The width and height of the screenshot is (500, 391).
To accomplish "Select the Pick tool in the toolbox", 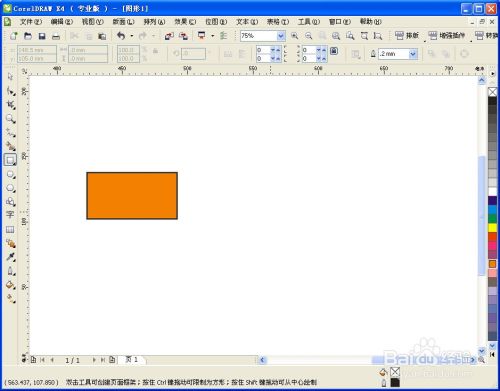I will 10,77.
